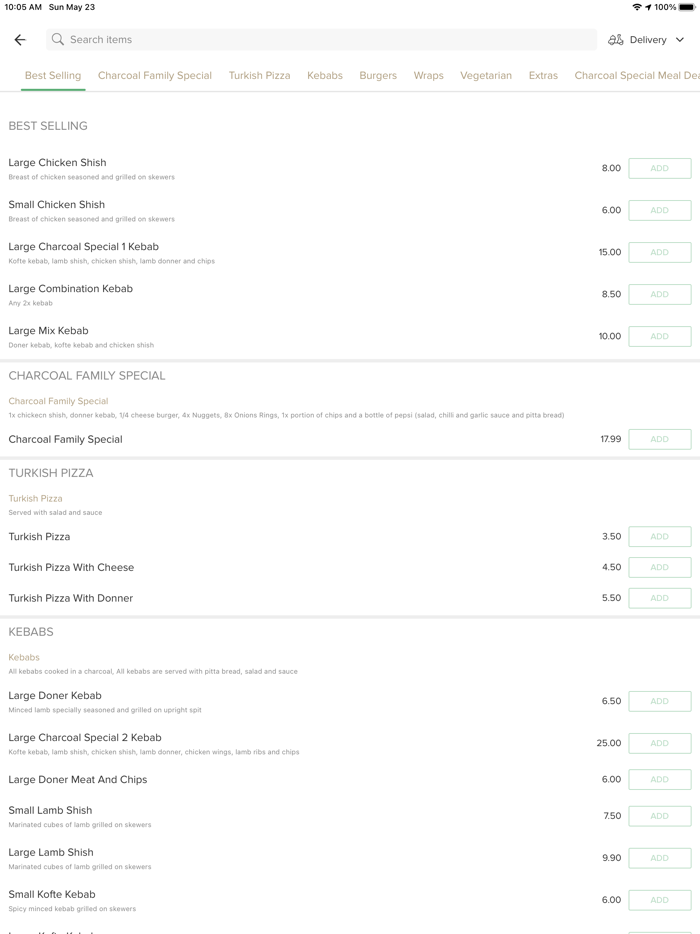Tap the Wi-Fi status icon
Screen dimensions: 700x934
[637, 7]
